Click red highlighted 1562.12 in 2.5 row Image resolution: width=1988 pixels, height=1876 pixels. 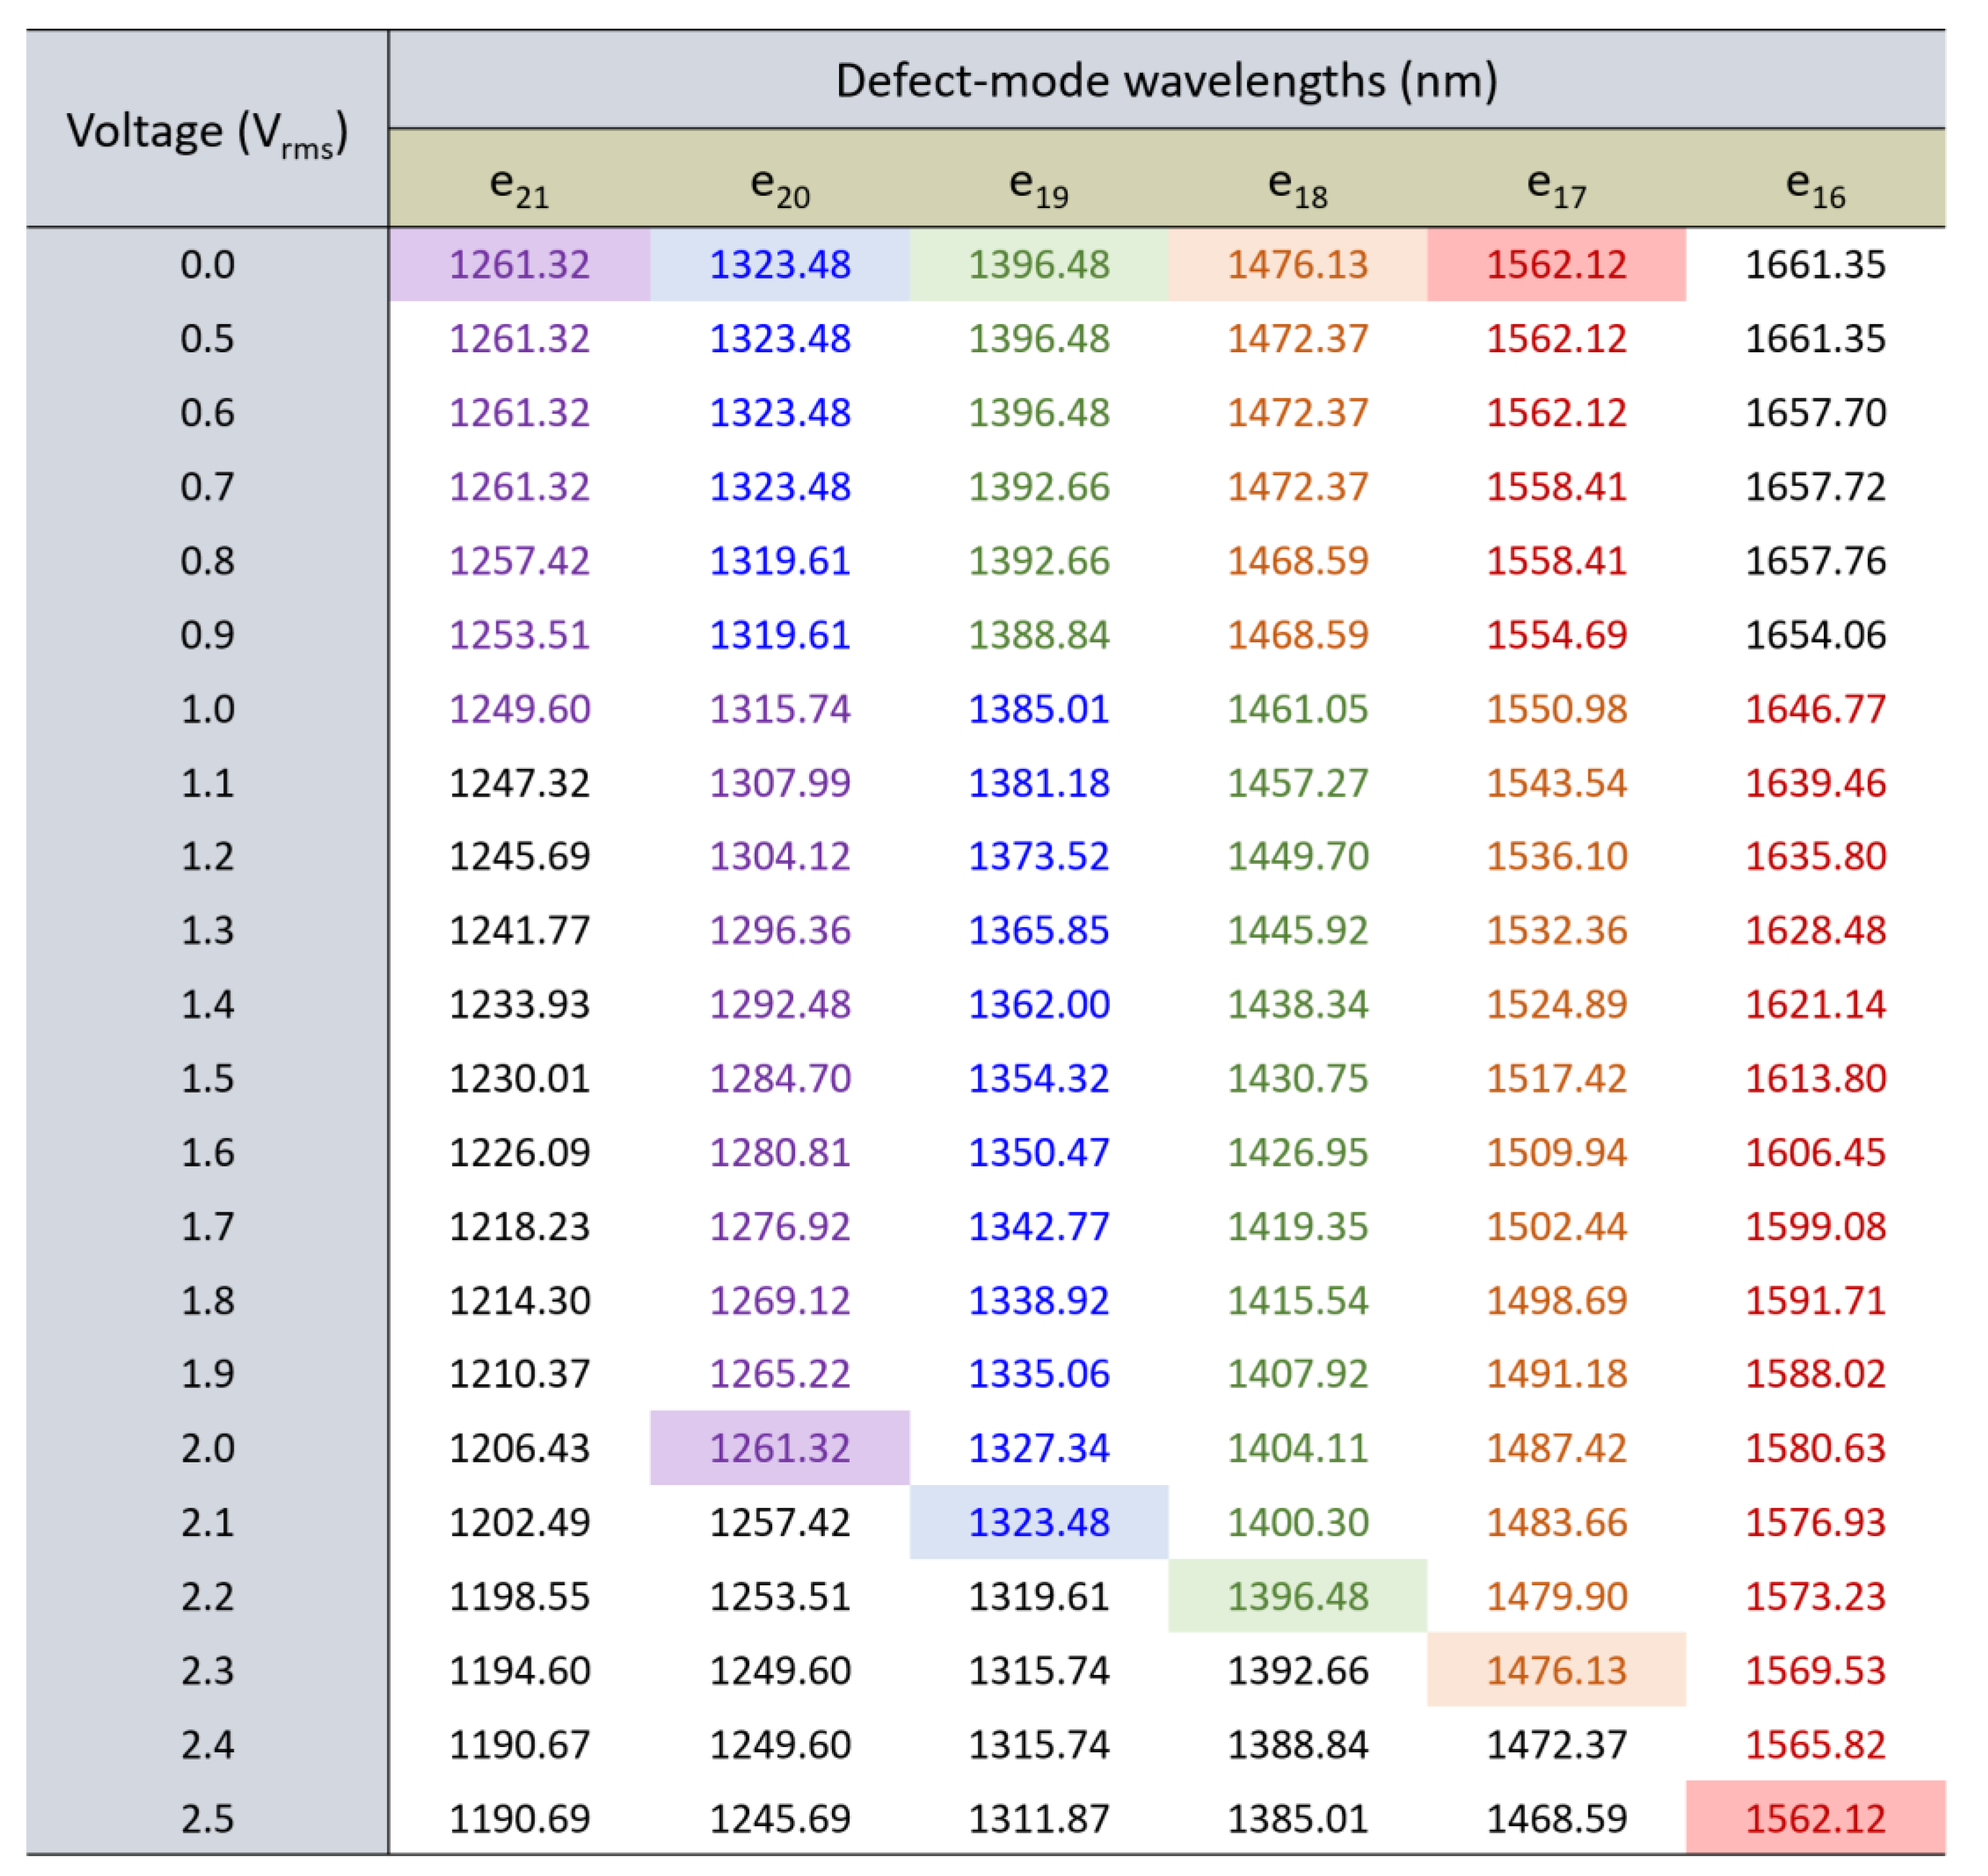coord(1815,1818)
